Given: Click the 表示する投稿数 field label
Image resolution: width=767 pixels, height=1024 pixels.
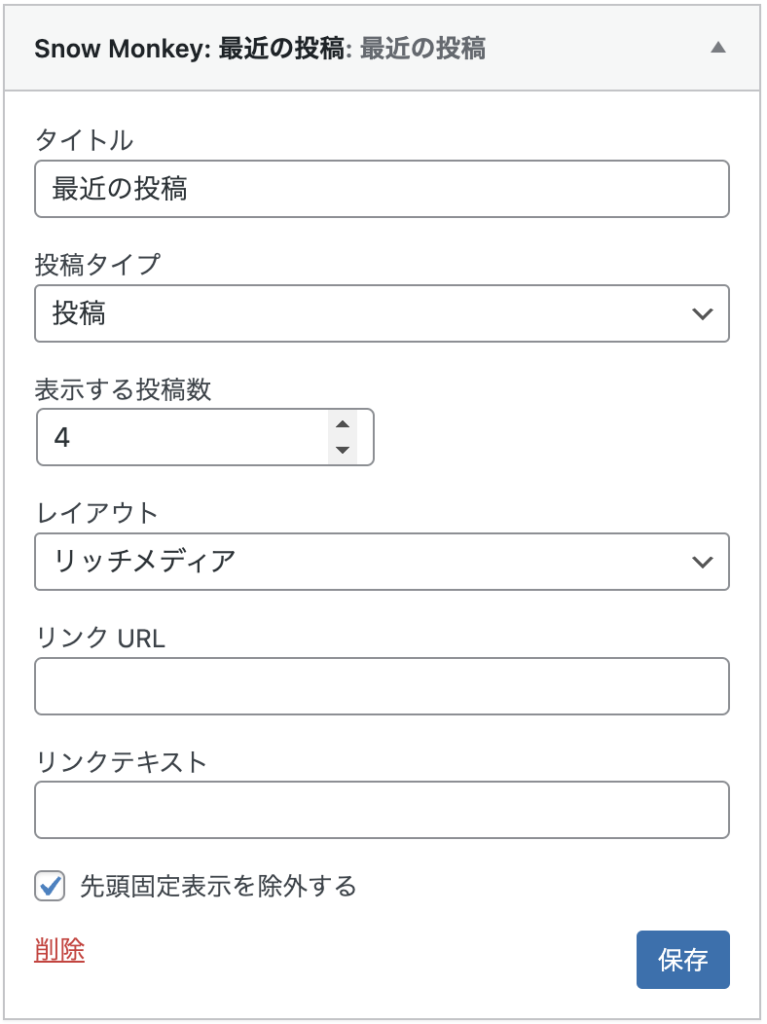Looking at the screenshot, I should (123, 389).
